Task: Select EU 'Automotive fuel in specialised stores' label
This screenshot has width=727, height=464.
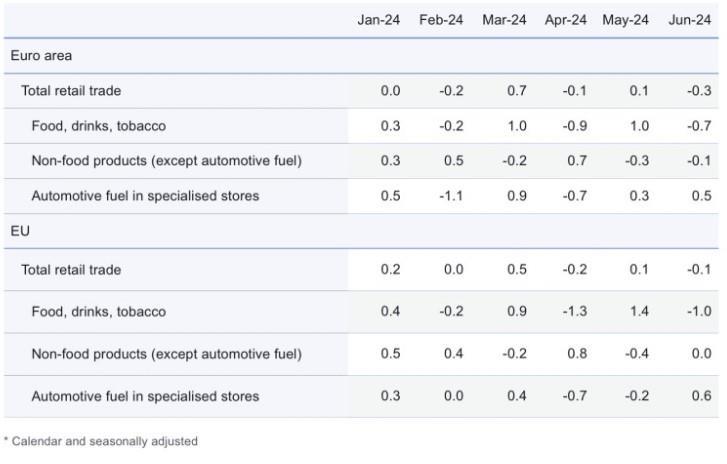Action: pos(145,397)
